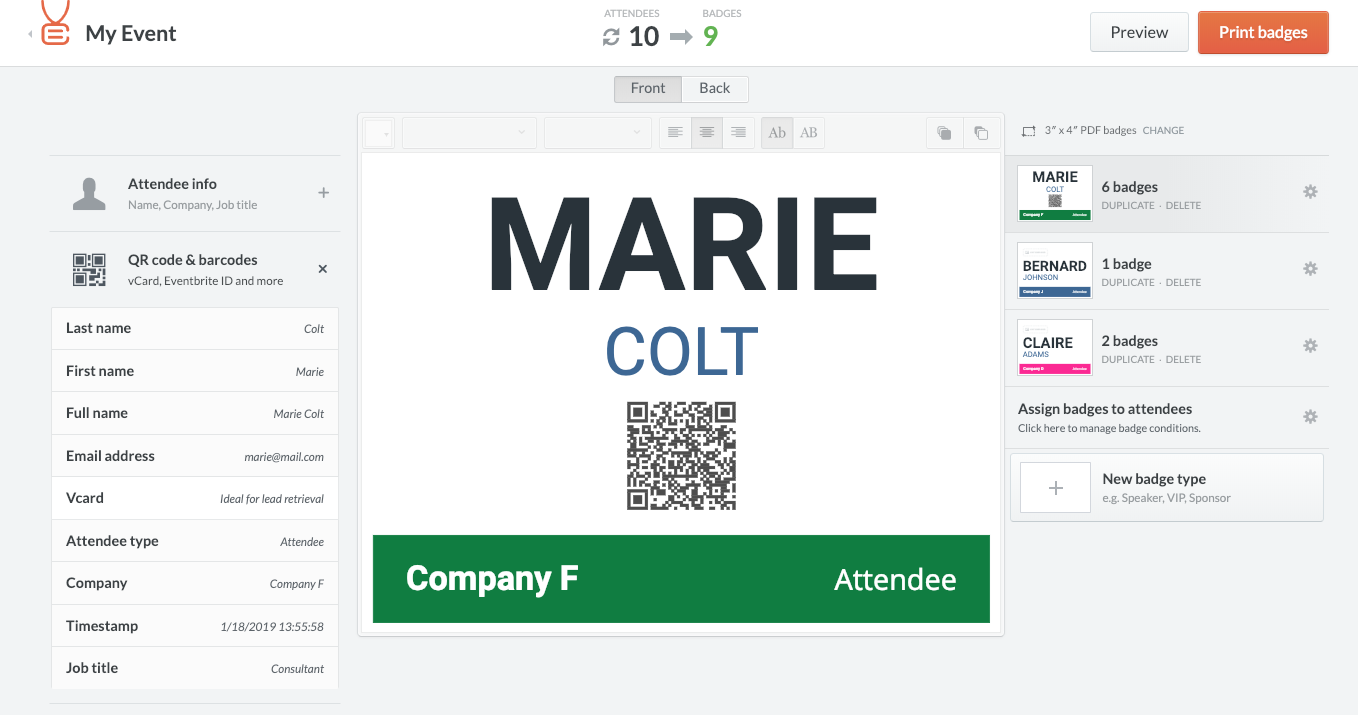Click the QR code & barcodes icon
This screenshot has width=1358, height=715.
pos(90,270)
